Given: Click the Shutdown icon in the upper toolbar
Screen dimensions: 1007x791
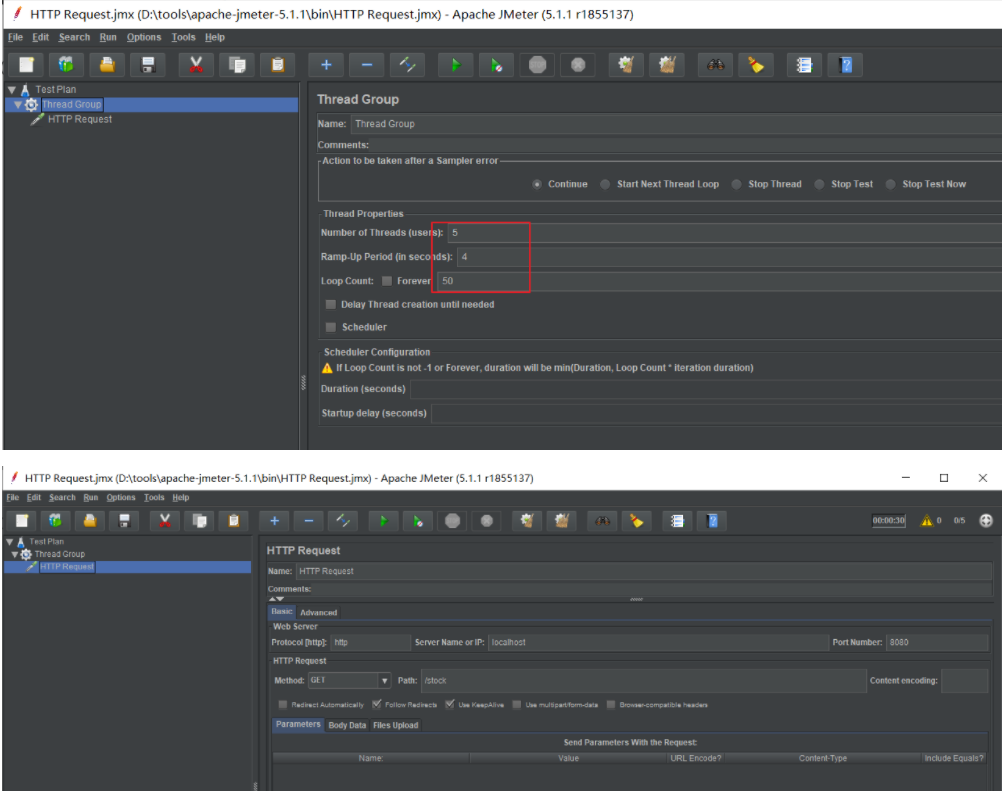Looking at the screenshot, I should (578, 65).
